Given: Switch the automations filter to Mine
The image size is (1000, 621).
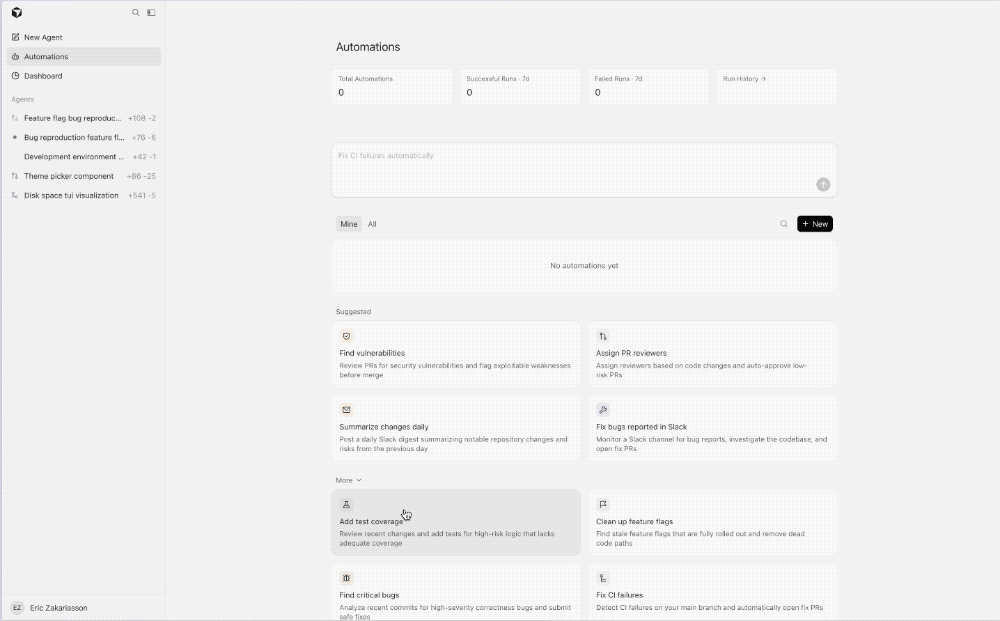Looking at the screenshot, I should [x=348, y=224].
